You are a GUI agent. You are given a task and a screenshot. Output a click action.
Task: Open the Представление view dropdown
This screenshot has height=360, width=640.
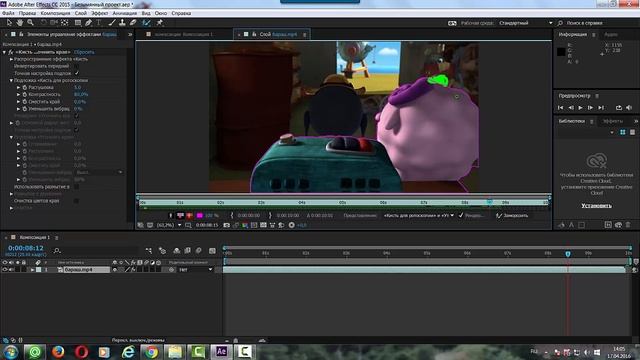pyautogui.click(x=418, y=215)
